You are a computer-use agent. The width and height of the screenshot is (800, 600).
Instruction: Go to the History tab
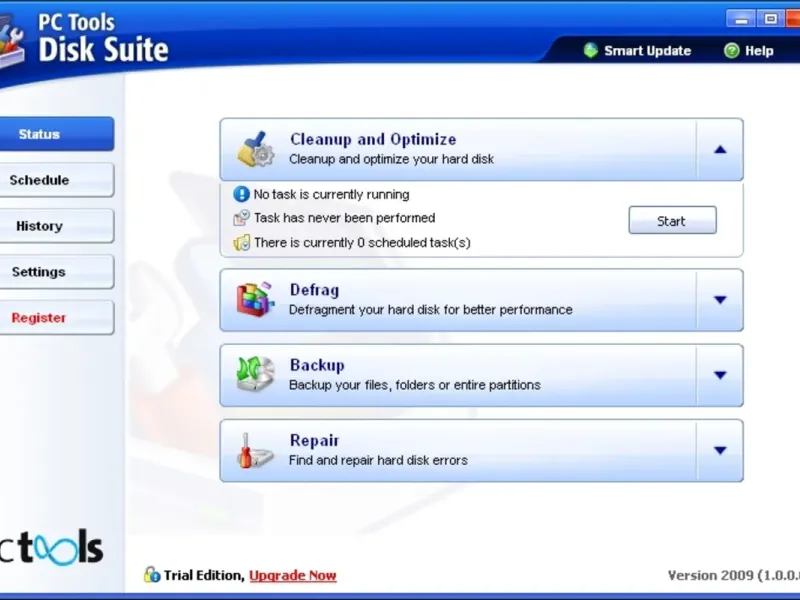point(57,226)
